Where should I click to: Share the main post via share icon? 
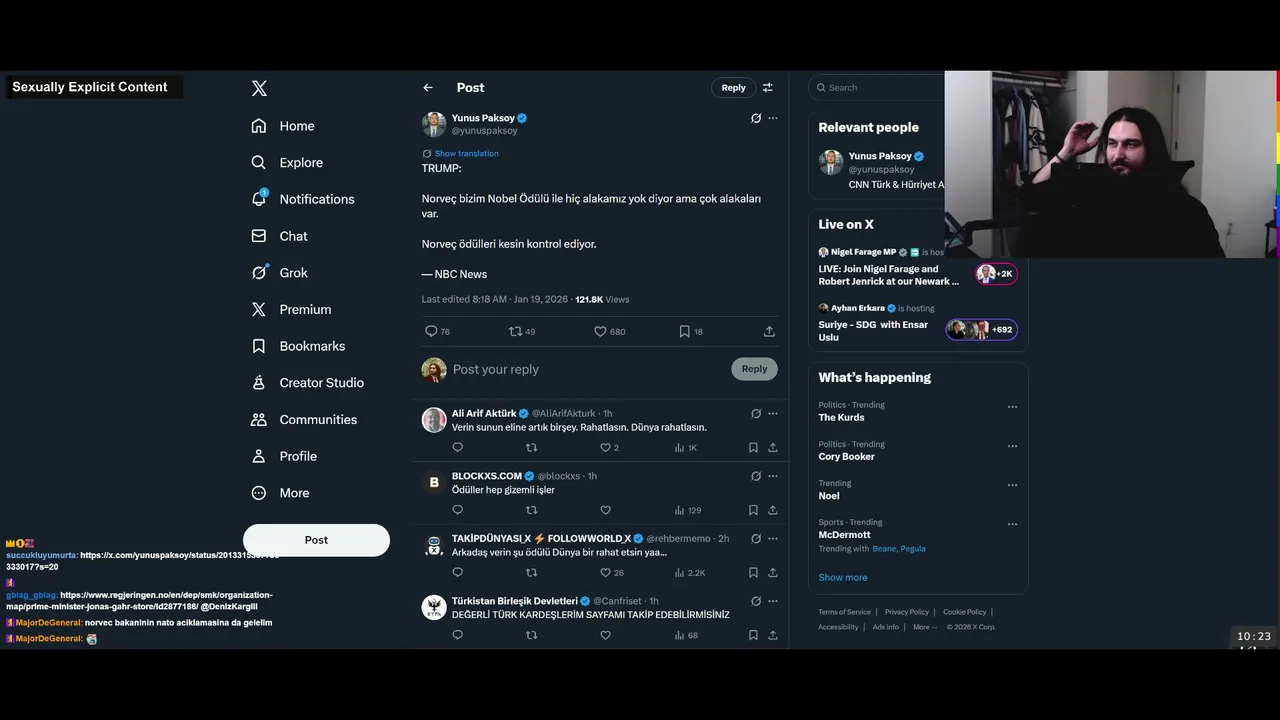769,331
